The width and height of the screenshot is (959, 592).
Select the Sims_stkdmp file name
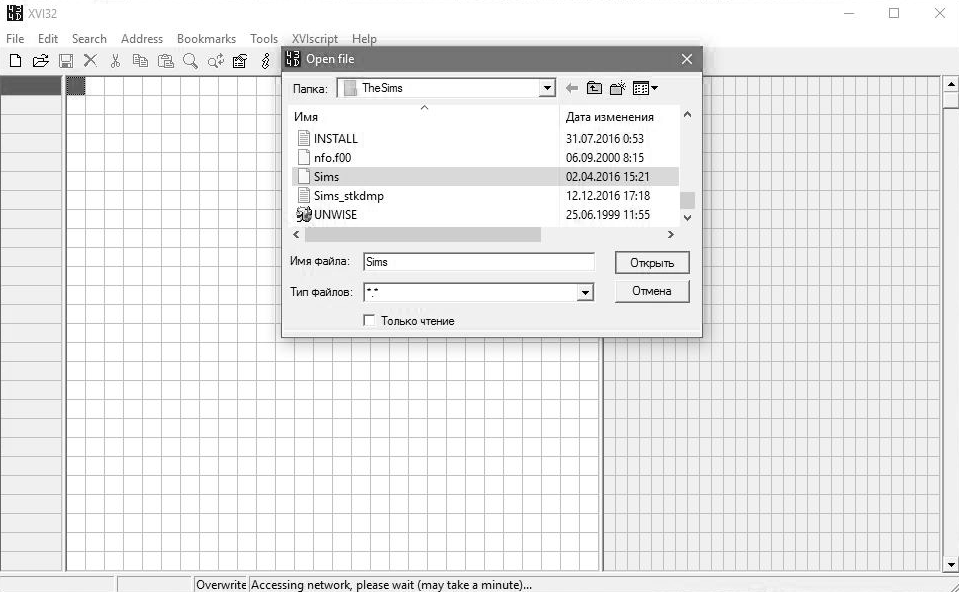point(349,196)
